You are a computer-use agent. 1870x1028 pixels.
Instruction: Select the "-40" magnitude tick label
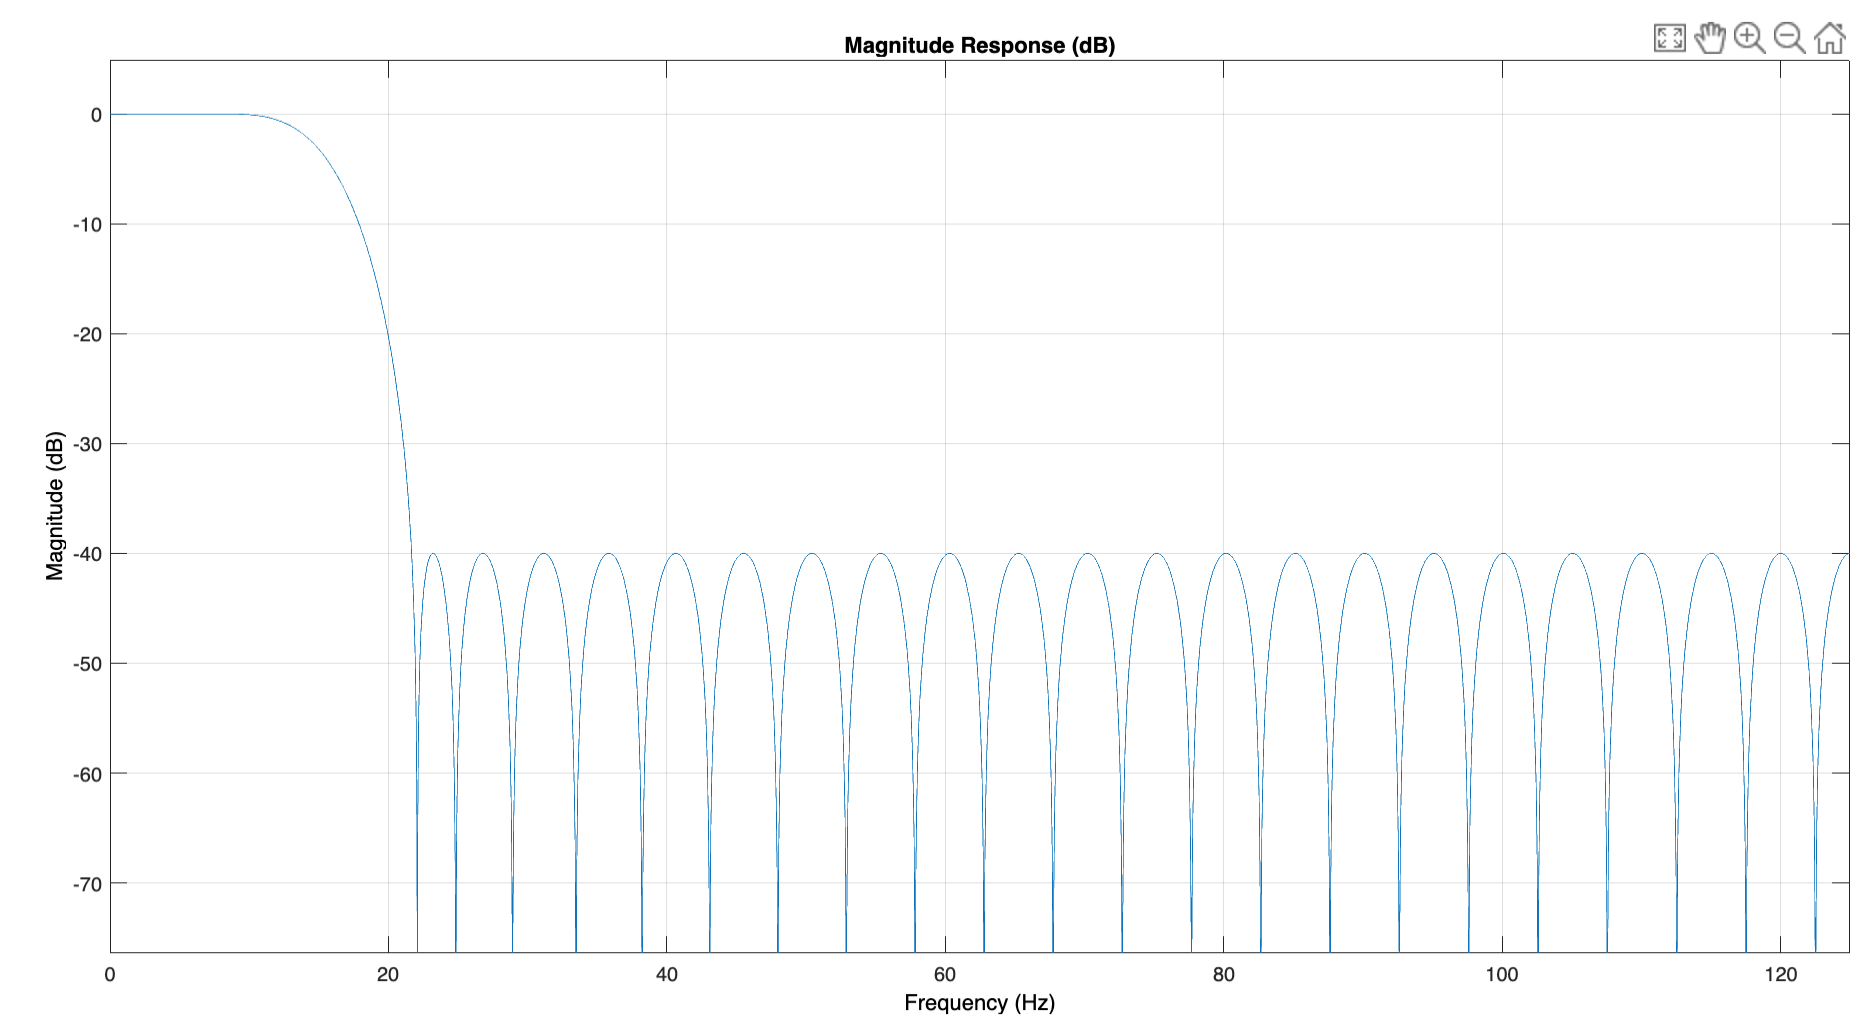pos(87,553)
